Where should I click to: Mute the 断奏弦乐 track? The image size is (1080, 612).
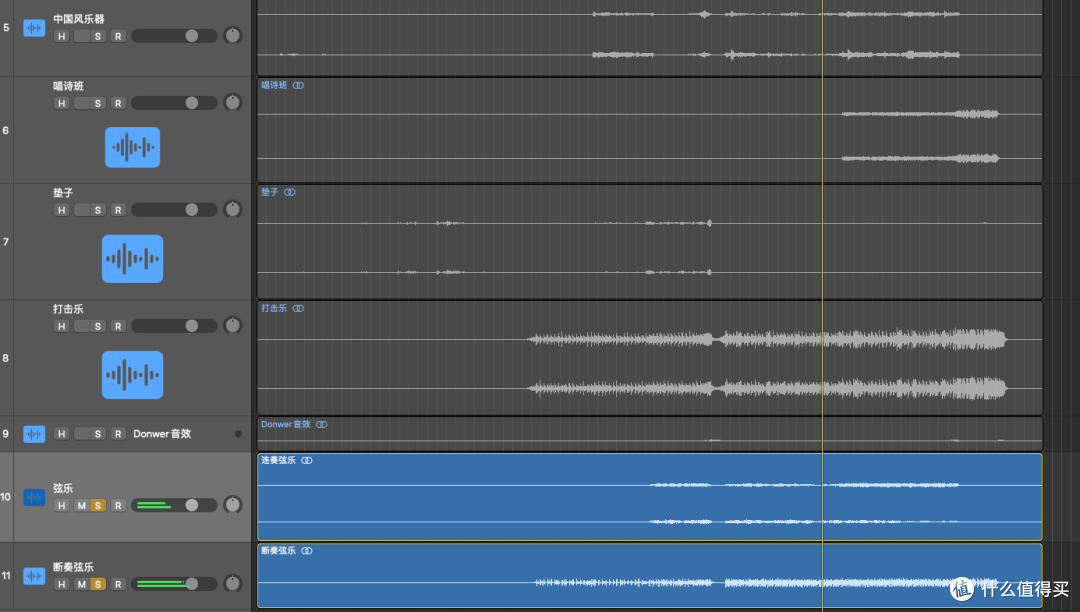(x=81, y=584)
